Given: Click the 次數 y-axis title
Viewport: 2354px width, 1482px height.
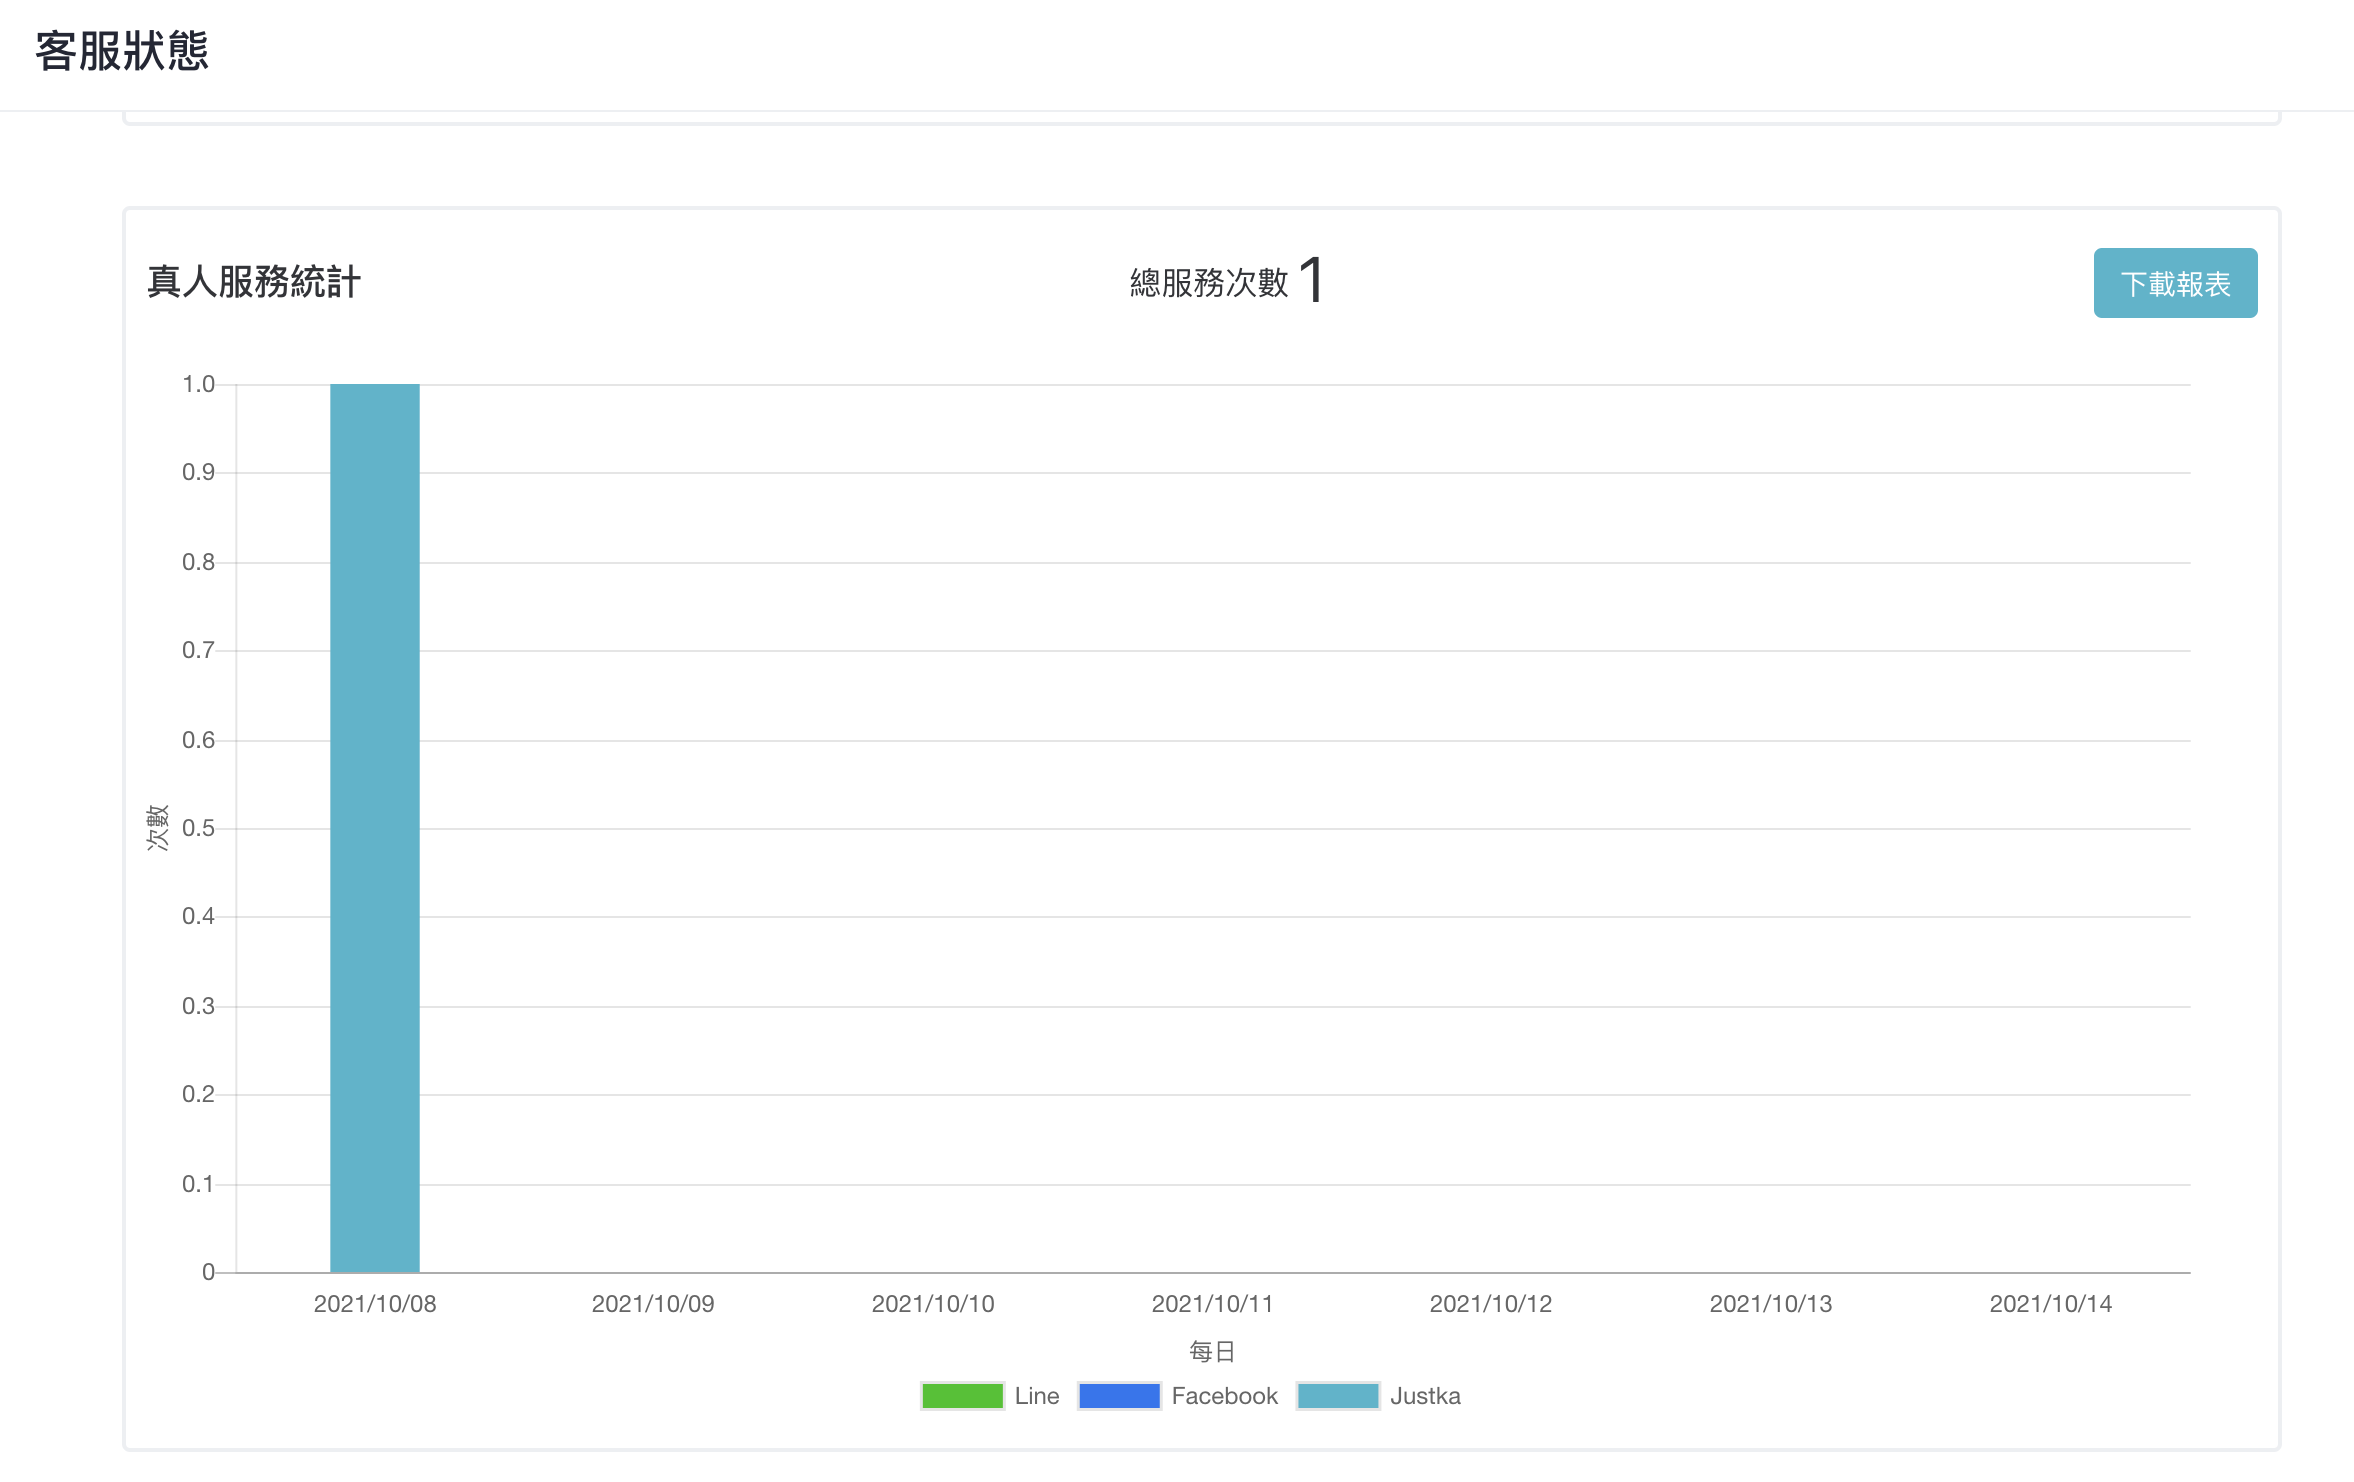Looking at the screenshot, I should [157, 828].
